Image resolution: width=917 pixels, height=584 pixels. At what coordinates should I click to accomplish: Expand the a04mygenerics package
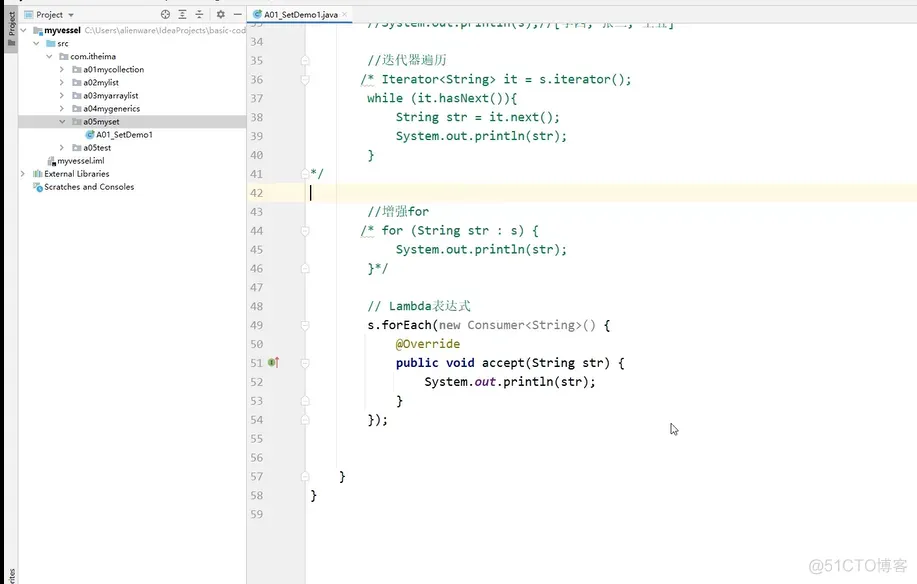click(62, 109)
